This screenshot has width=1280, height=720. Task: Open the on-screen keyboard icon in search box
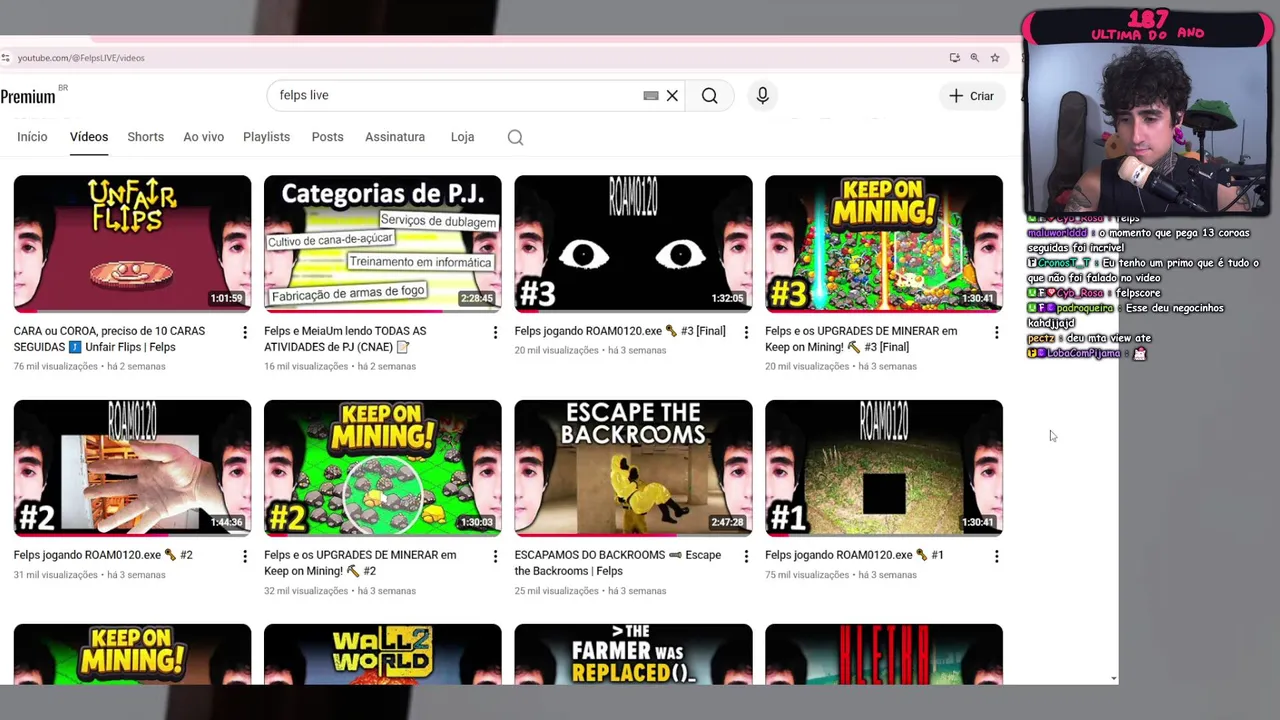point(651,96)
